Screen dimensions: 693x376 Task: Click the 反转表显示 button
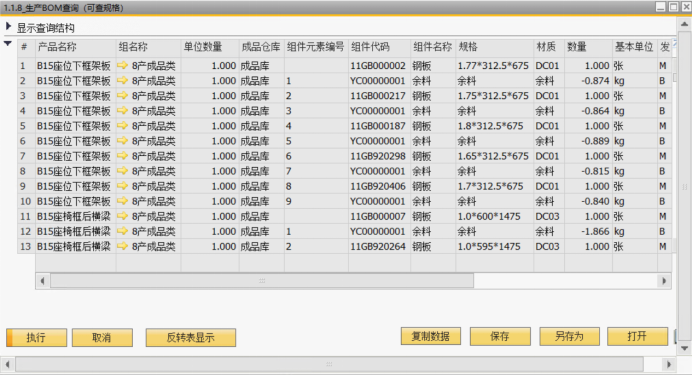point(190,338)
